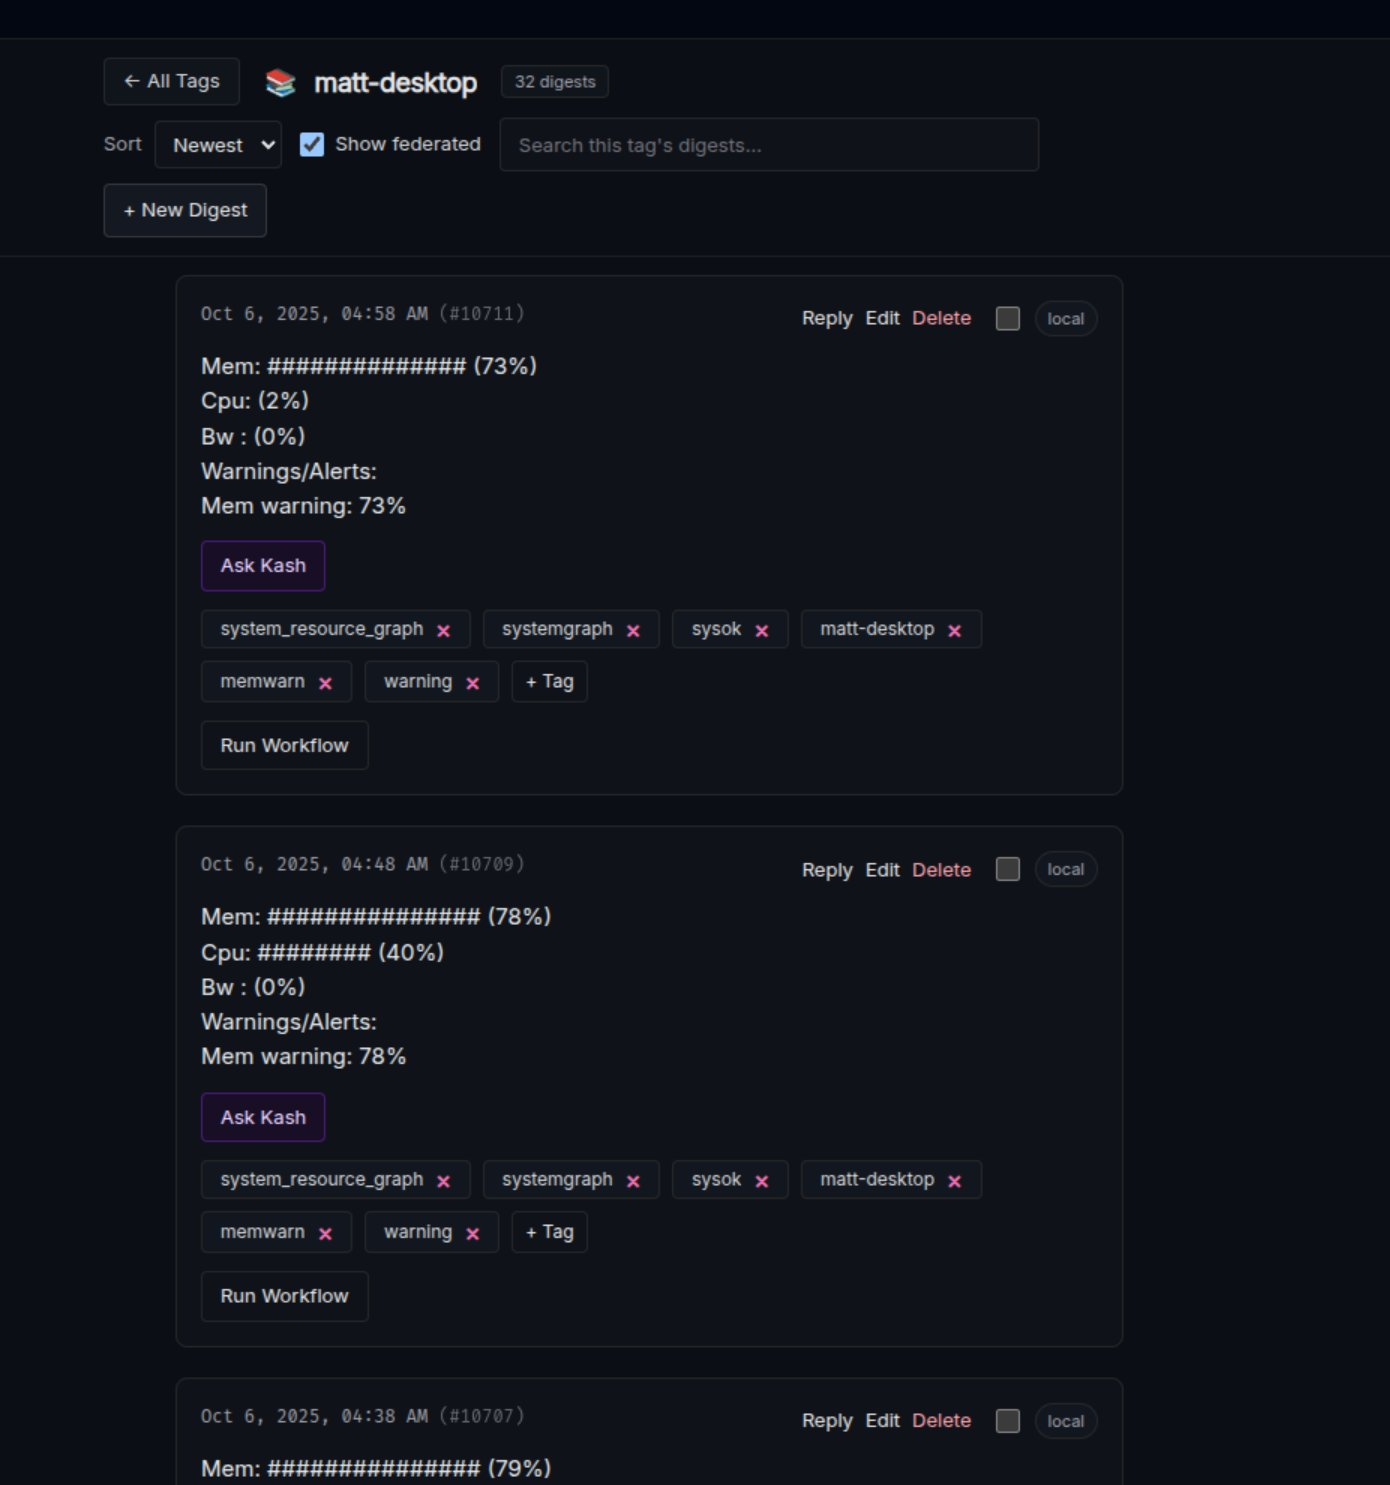
Task: Create a New Digest
Action: 185,211
